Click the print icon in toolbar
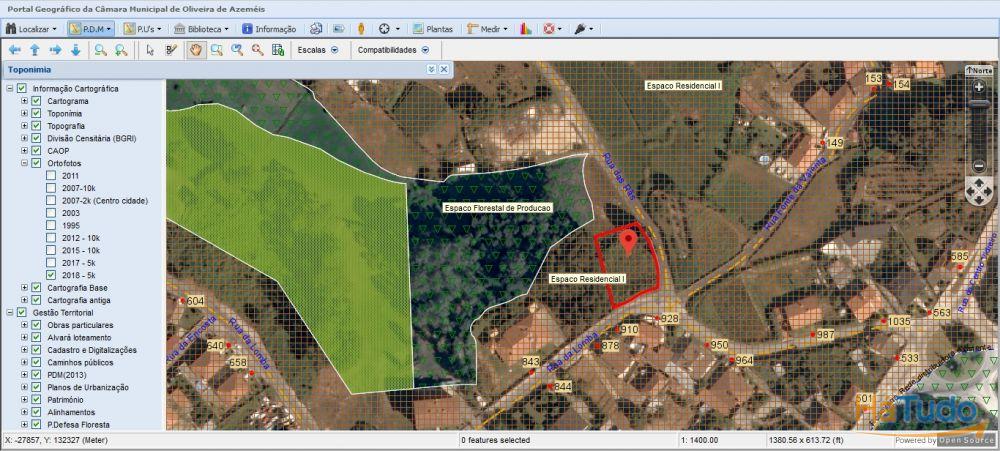The width and height of the screenshot is (1000, 451). point(316,29)
